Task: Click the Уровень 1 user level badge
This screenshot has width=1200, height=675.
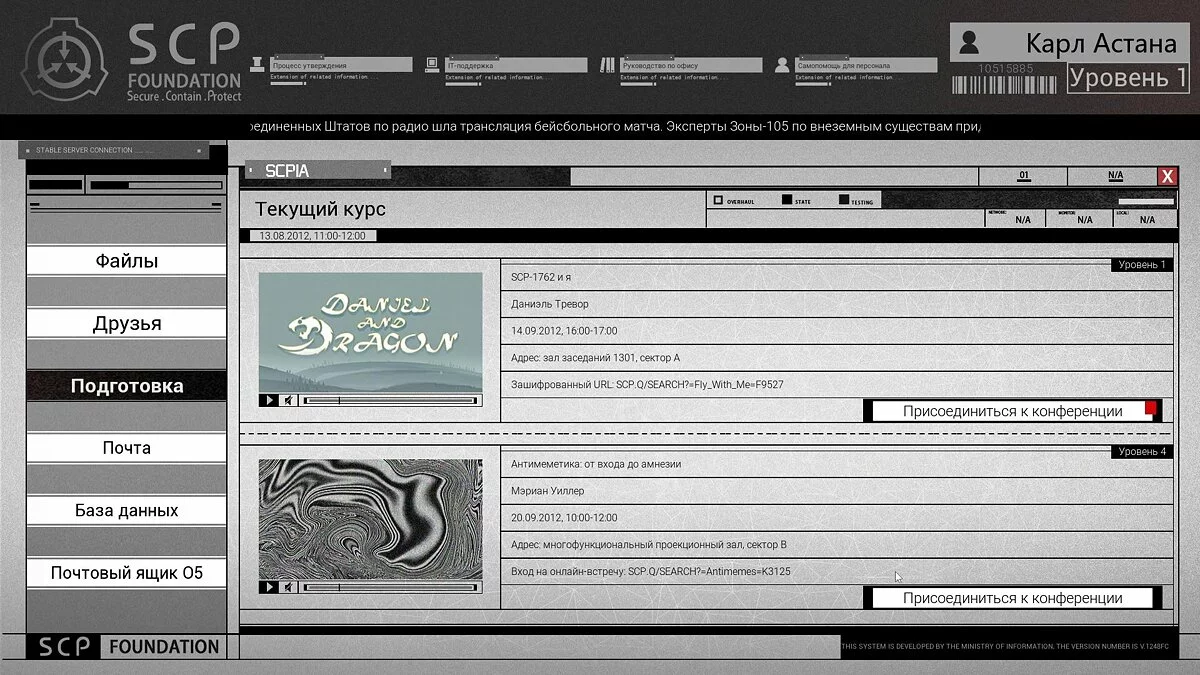Action: pyautogui.click(x=1129, y=78)
